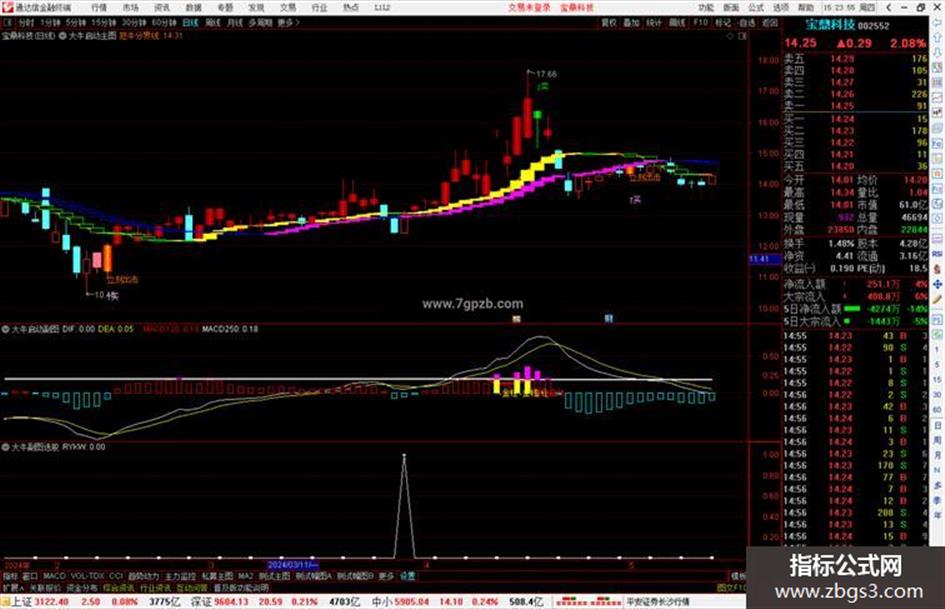
Task: Switch to 30分钟 period
Action: 134,22
